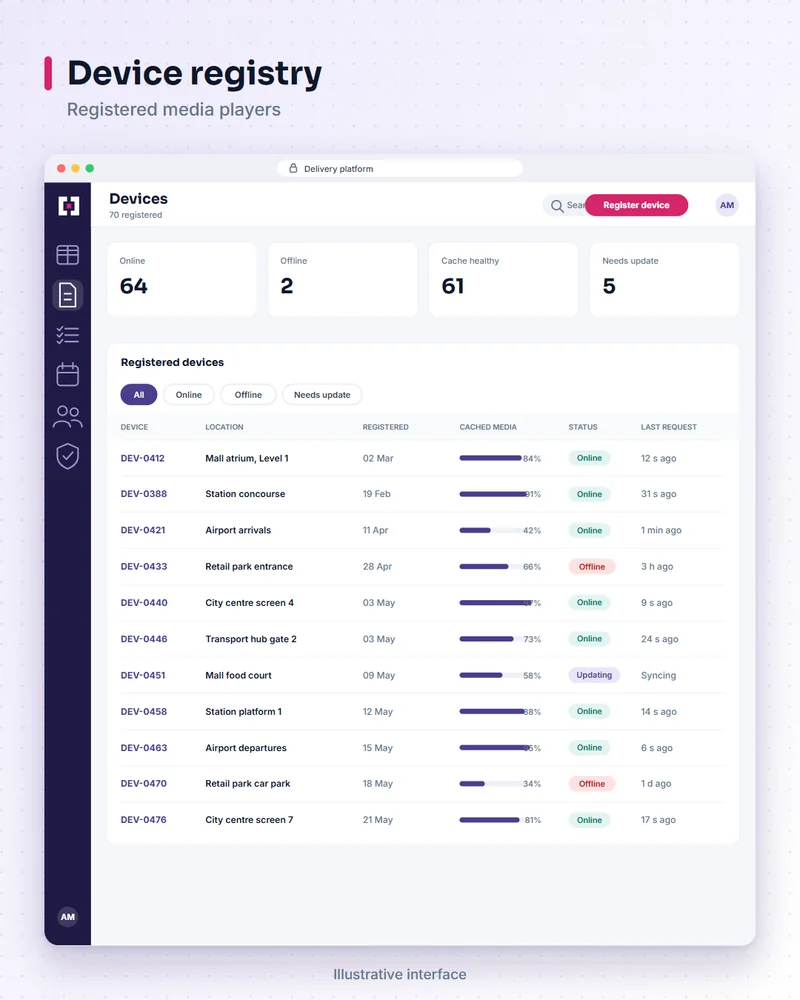
Task: Click the REGISTERED column header
Action: click(385, 427)
